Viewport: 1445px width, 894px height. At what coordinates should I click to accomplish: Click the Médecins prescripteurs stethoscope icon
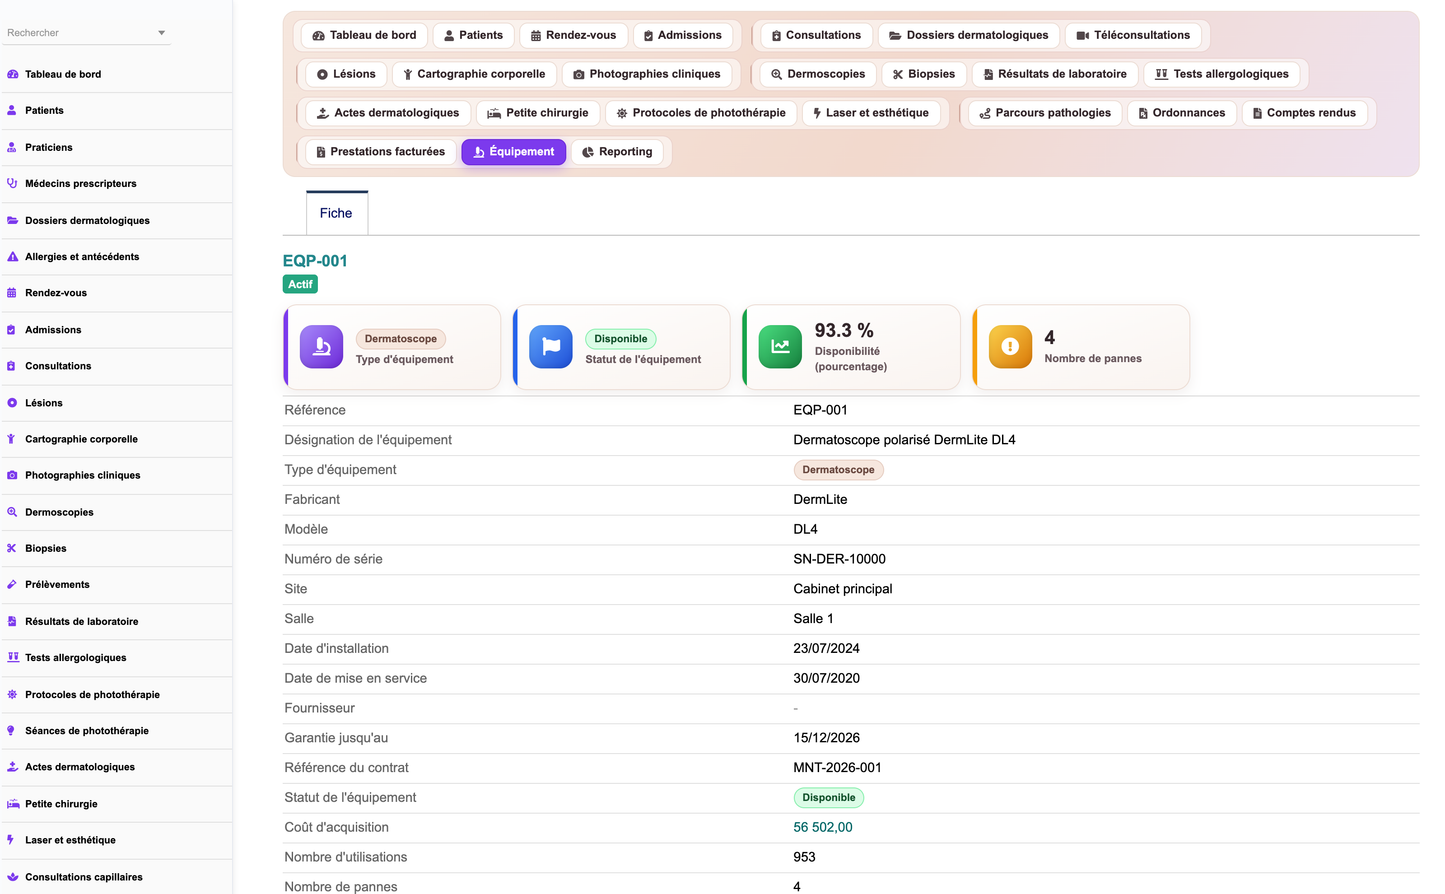click(12, 184)
